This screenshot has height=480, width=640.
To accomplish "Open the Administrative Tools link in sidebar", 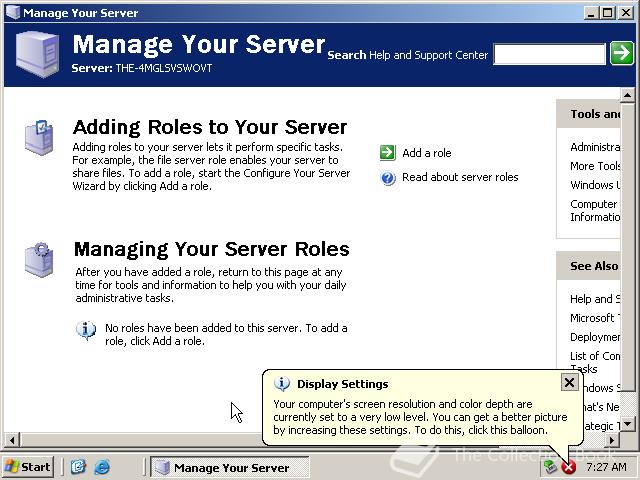I will click(x=595, y=147).
